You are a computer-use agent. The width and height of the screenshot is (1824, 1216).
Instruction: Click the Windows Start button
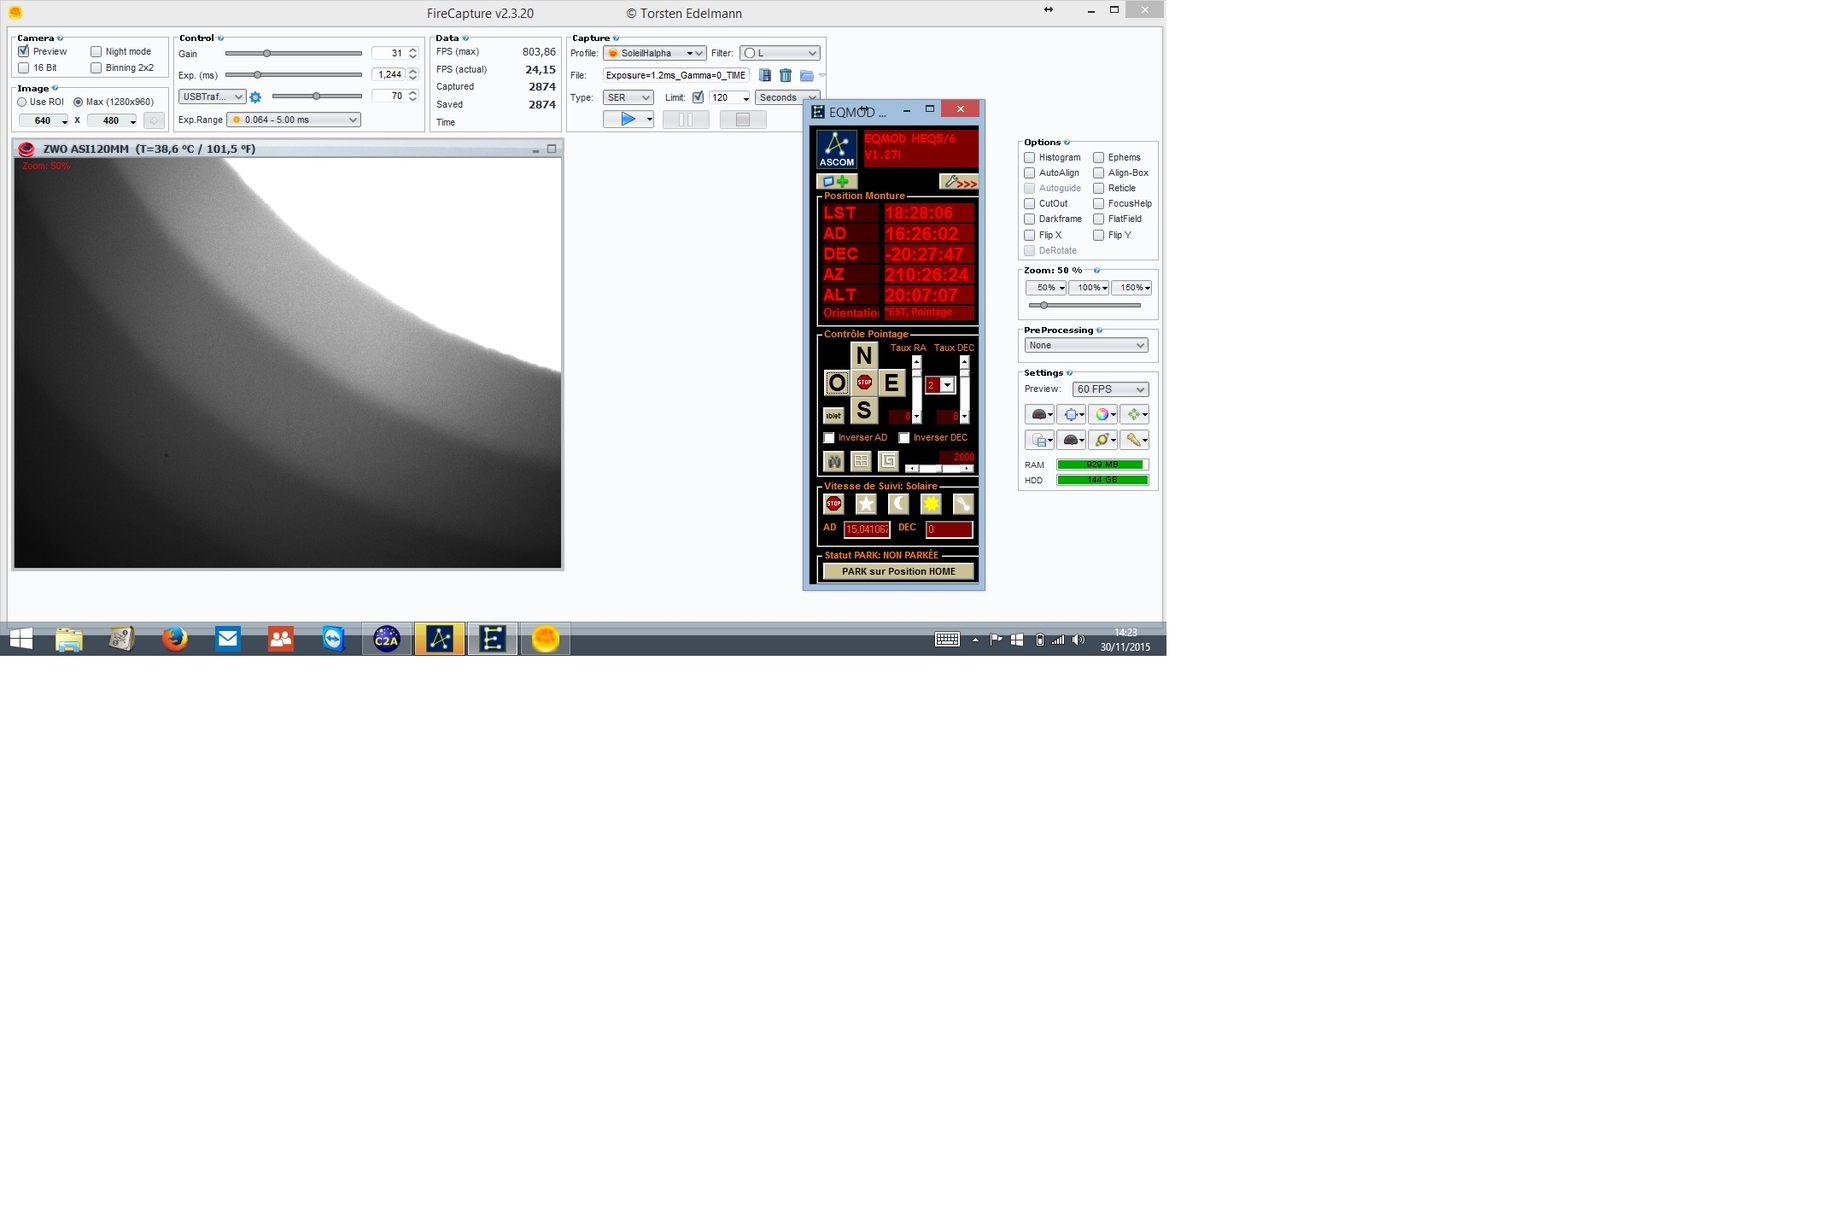[x=21, y=638]
